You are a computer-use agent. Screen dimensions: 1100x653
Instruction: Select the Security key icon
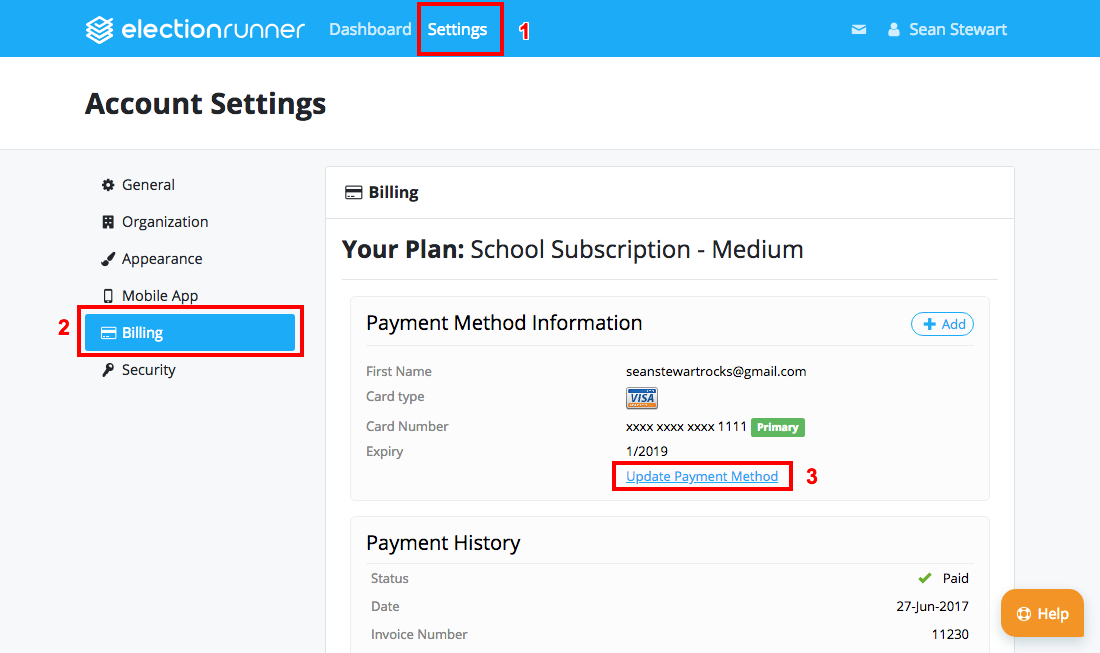click(107, 369)
